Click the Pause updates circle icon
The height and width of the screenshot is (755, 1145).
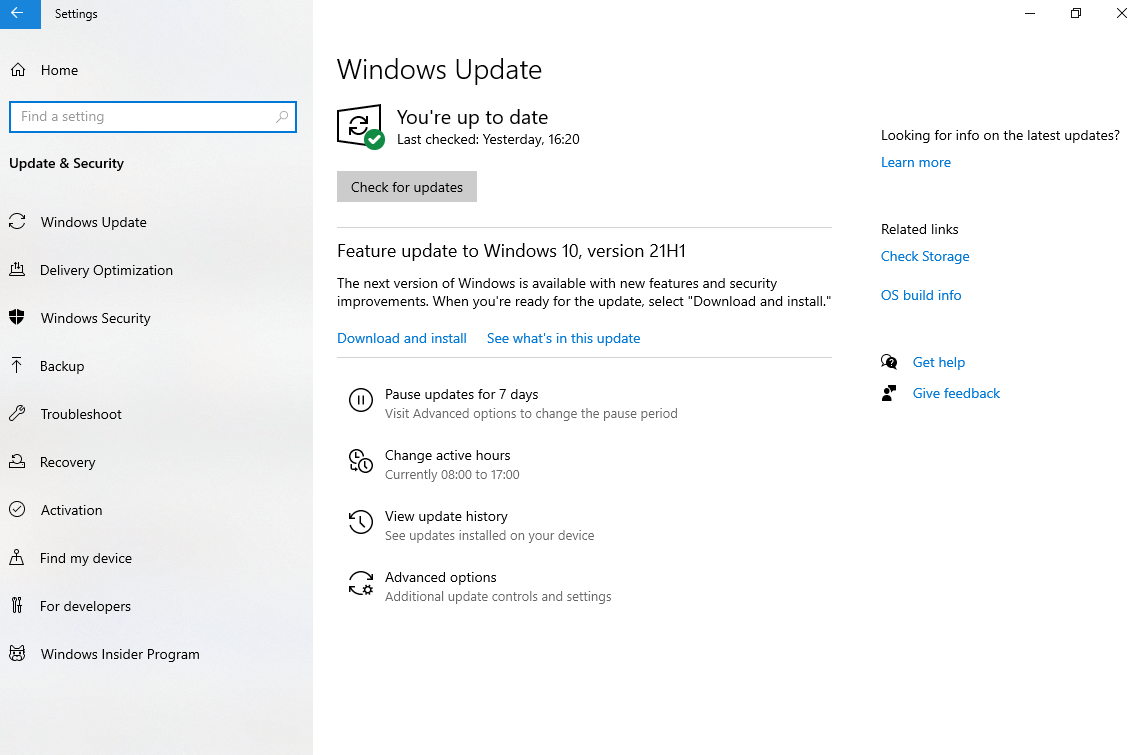[x=361, y=400]
